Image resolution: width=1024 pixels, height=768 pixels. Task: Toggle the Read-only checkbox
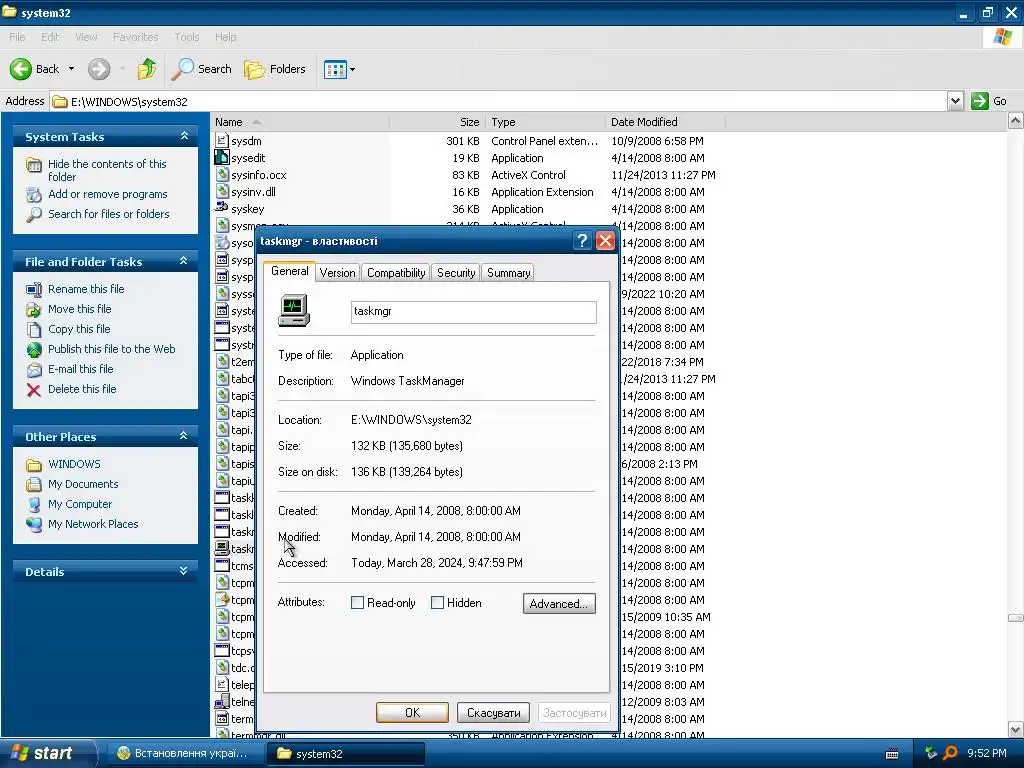pos(357,603)
